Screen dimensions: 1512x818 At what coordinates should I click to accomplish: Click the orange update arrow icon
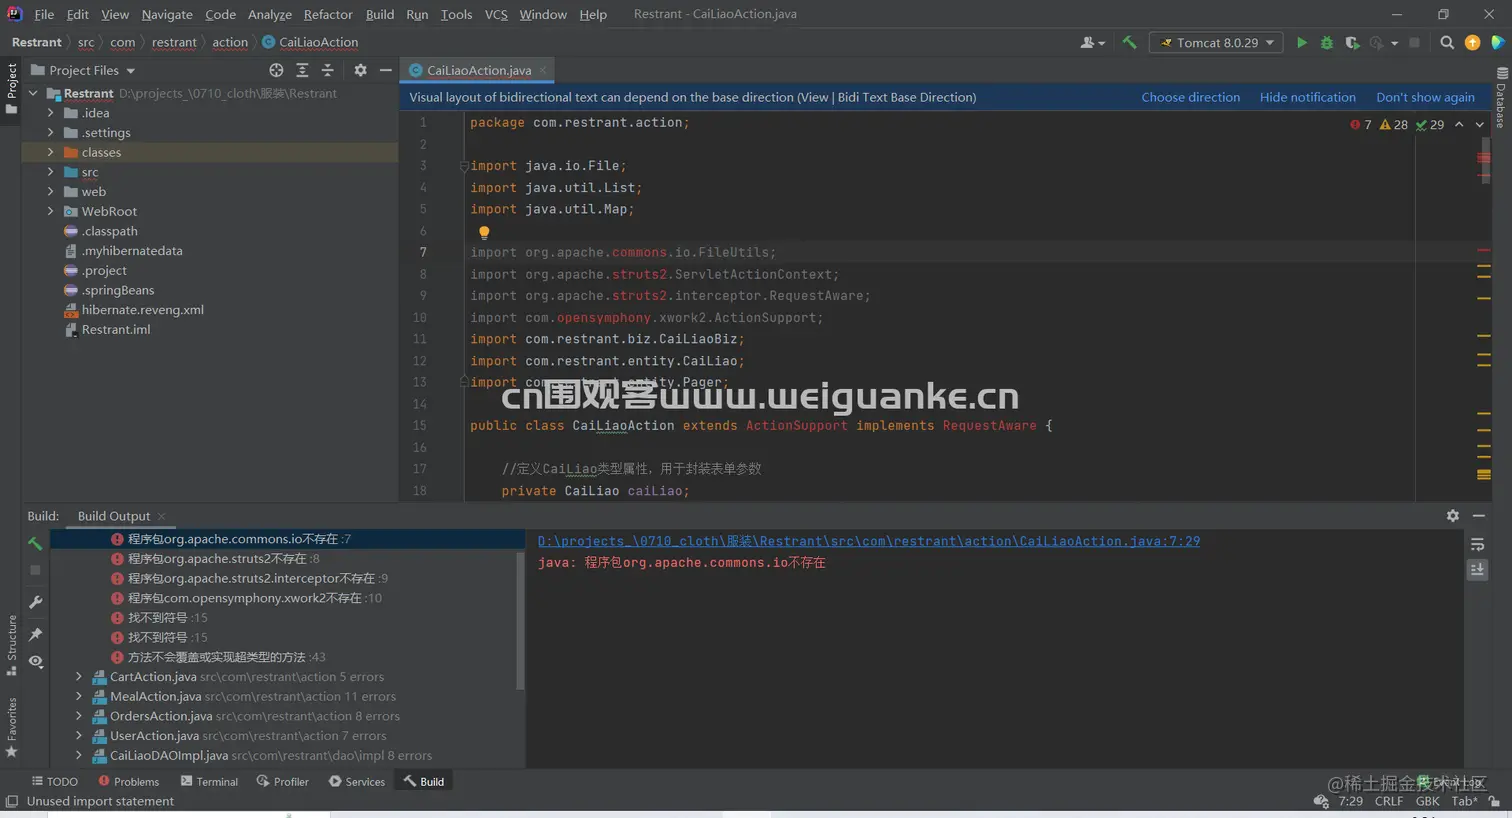coord(1472,43)
